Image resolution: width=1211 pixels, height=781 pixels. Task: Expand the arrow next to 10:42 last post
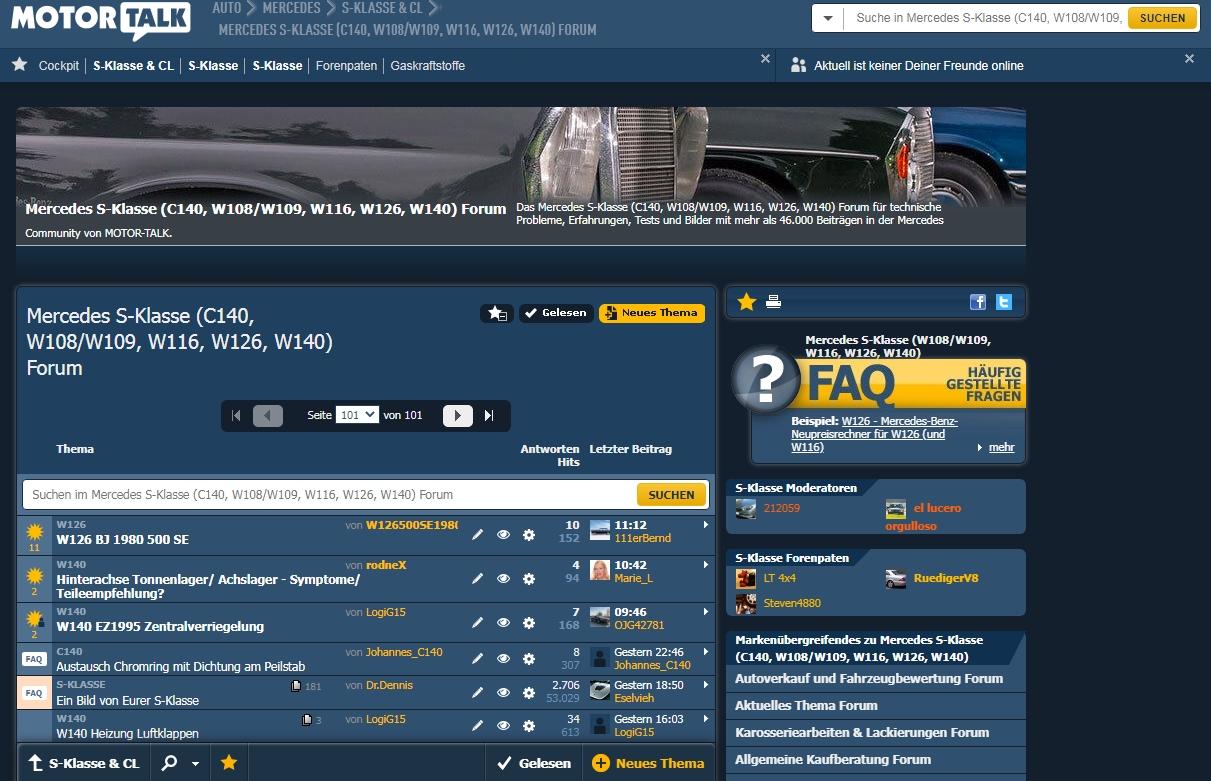click(706, 565)
